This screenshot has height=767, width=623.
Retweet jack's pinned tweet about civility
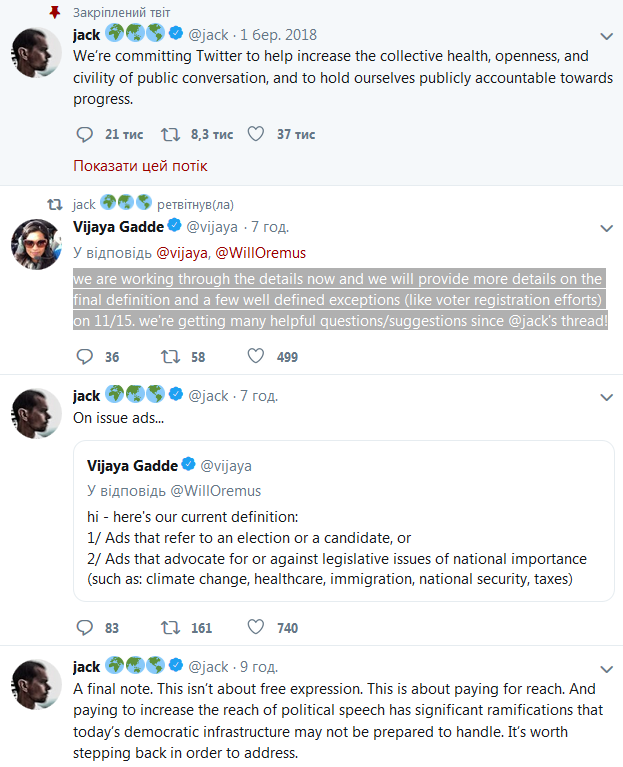[x=171, y=134]
